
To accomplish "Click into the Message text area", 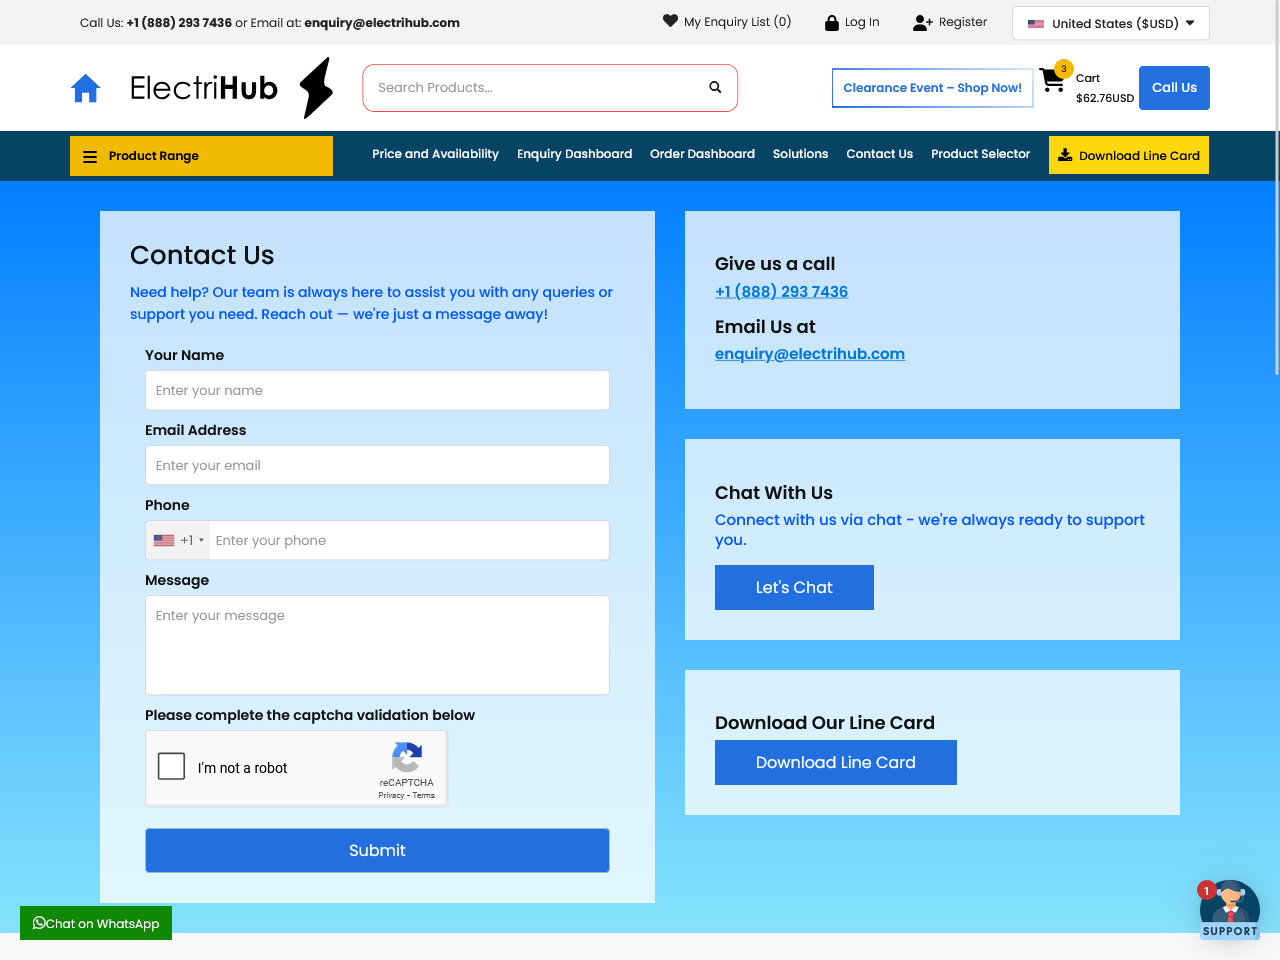I will pyautogui.click(x=377, y=645).
